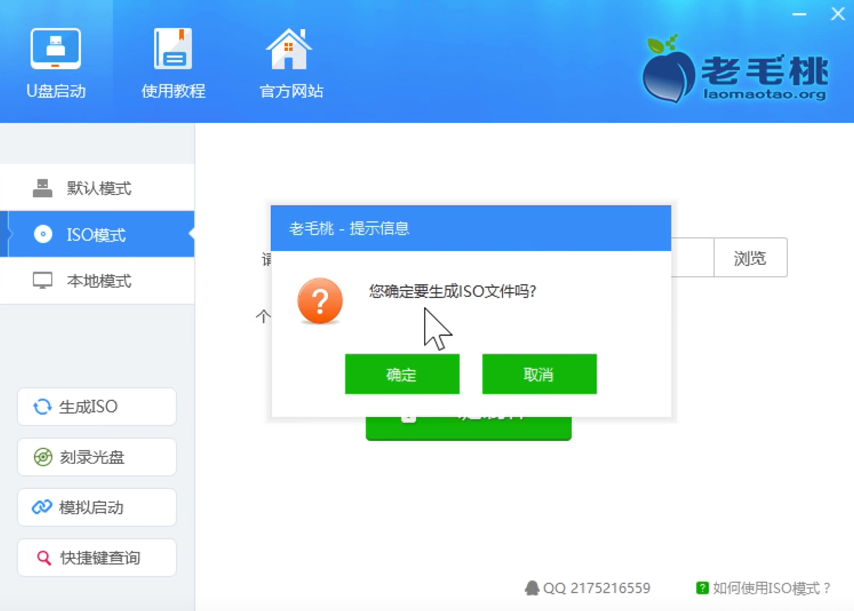Open 模拟启动 simulation via its link icon
The image size is (854, 611).
(x=42, y=507)
